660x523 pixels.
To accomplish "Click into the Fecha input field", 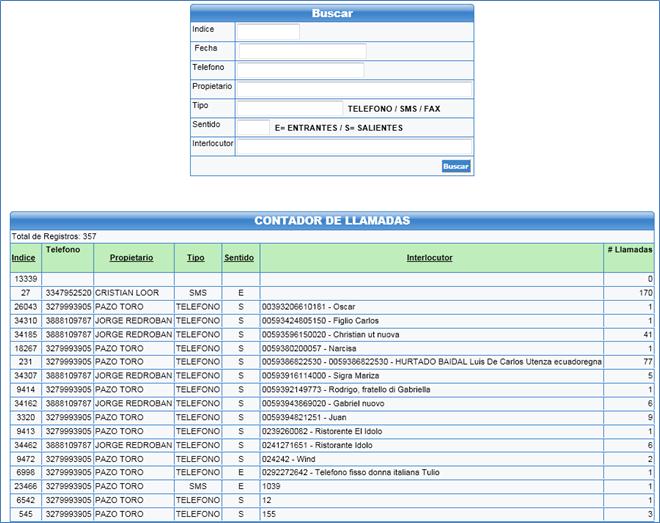I will pyautogui.click(x=302, y=51).
